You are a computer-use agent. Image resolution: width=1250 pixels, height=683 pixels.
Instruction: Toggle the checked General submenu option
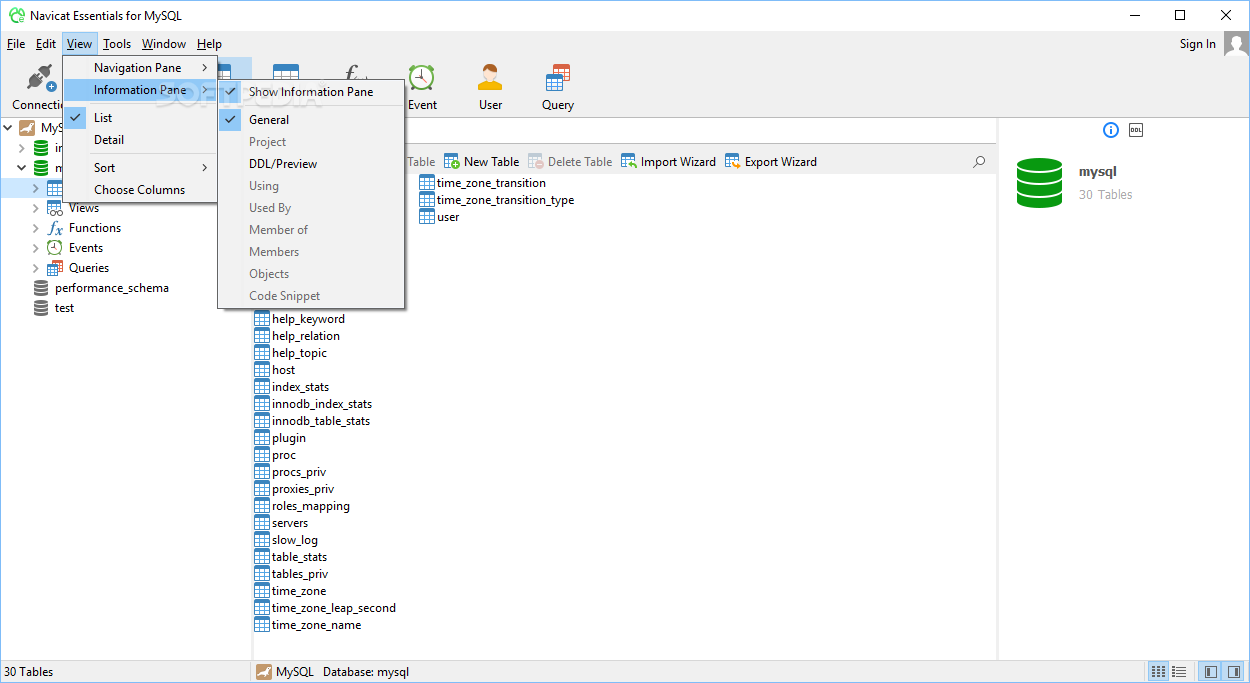(x=311, y=120)
